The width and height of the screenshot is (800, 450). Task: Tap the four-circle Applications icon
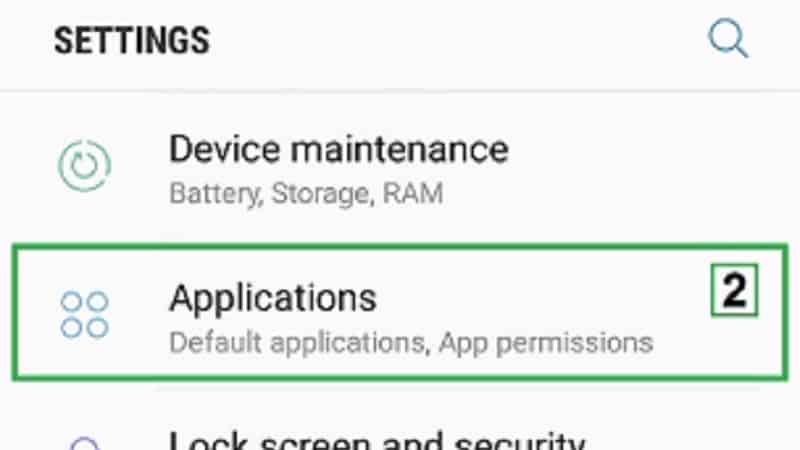84,315
